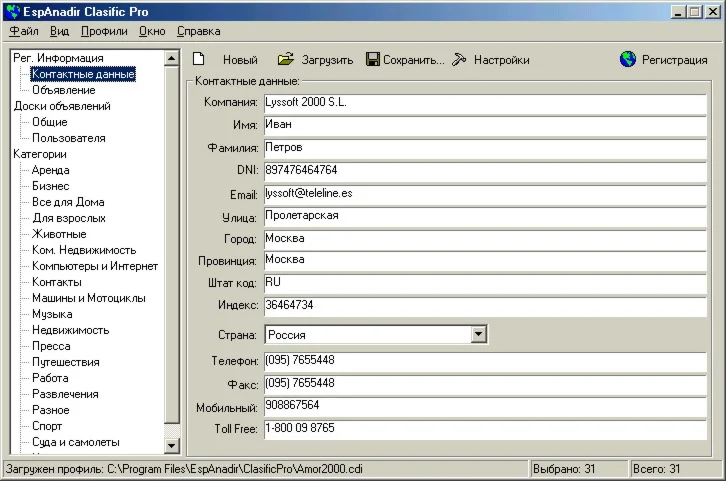Select the Бизнес category
The width and height of the screenshot is (726, 481).
pyautogui.click(x=50, y=186)
